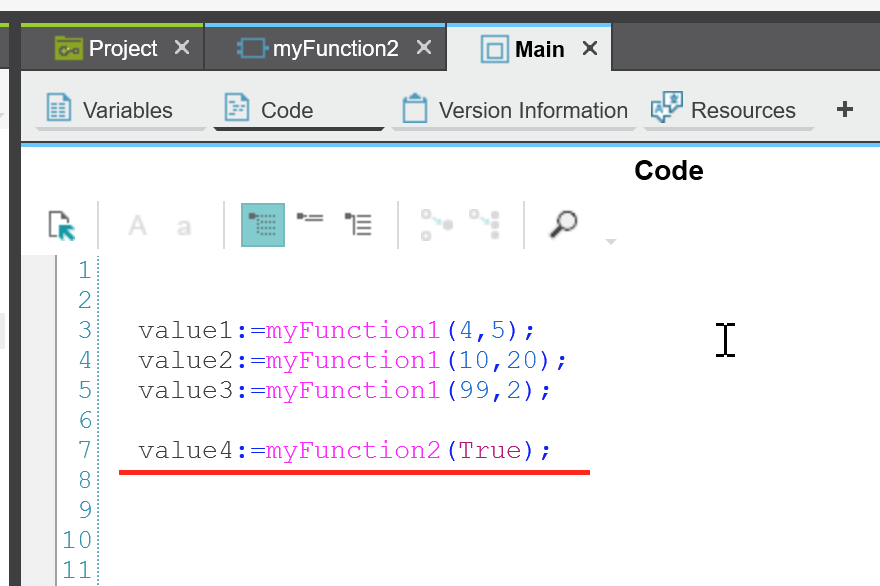
Task: Open the search magnifier tool
Action: click(563, 224)
